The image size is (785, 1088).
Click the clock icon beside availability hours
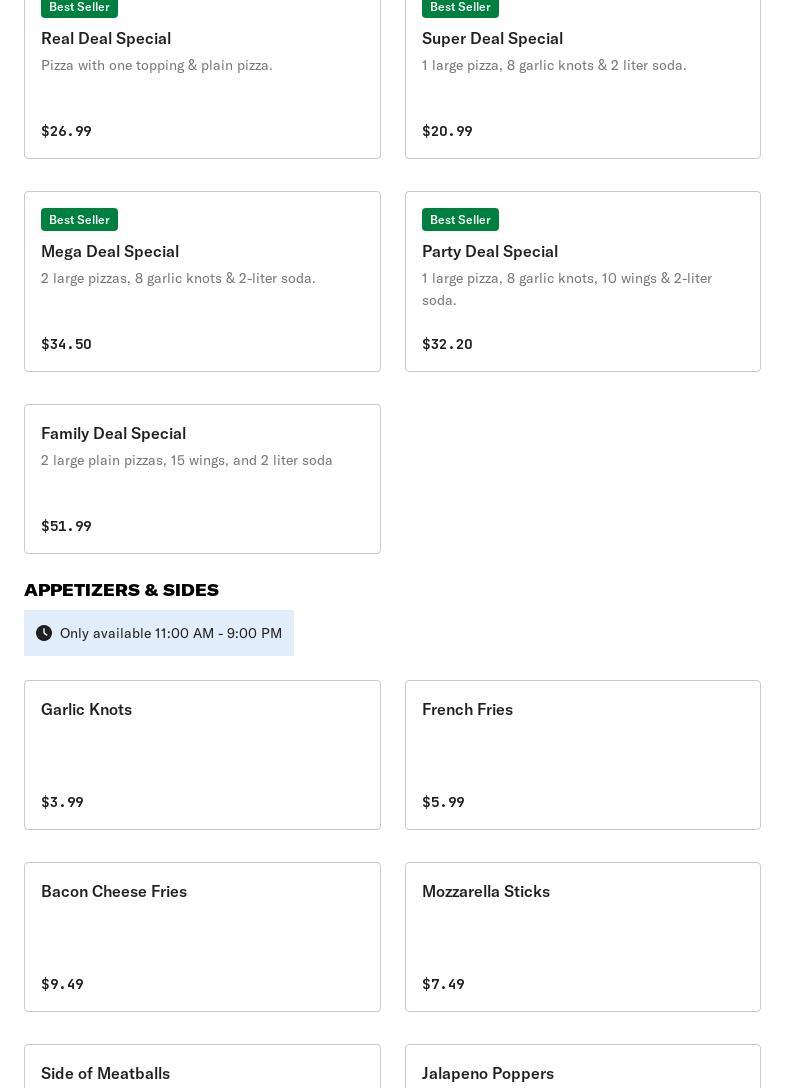44,633
